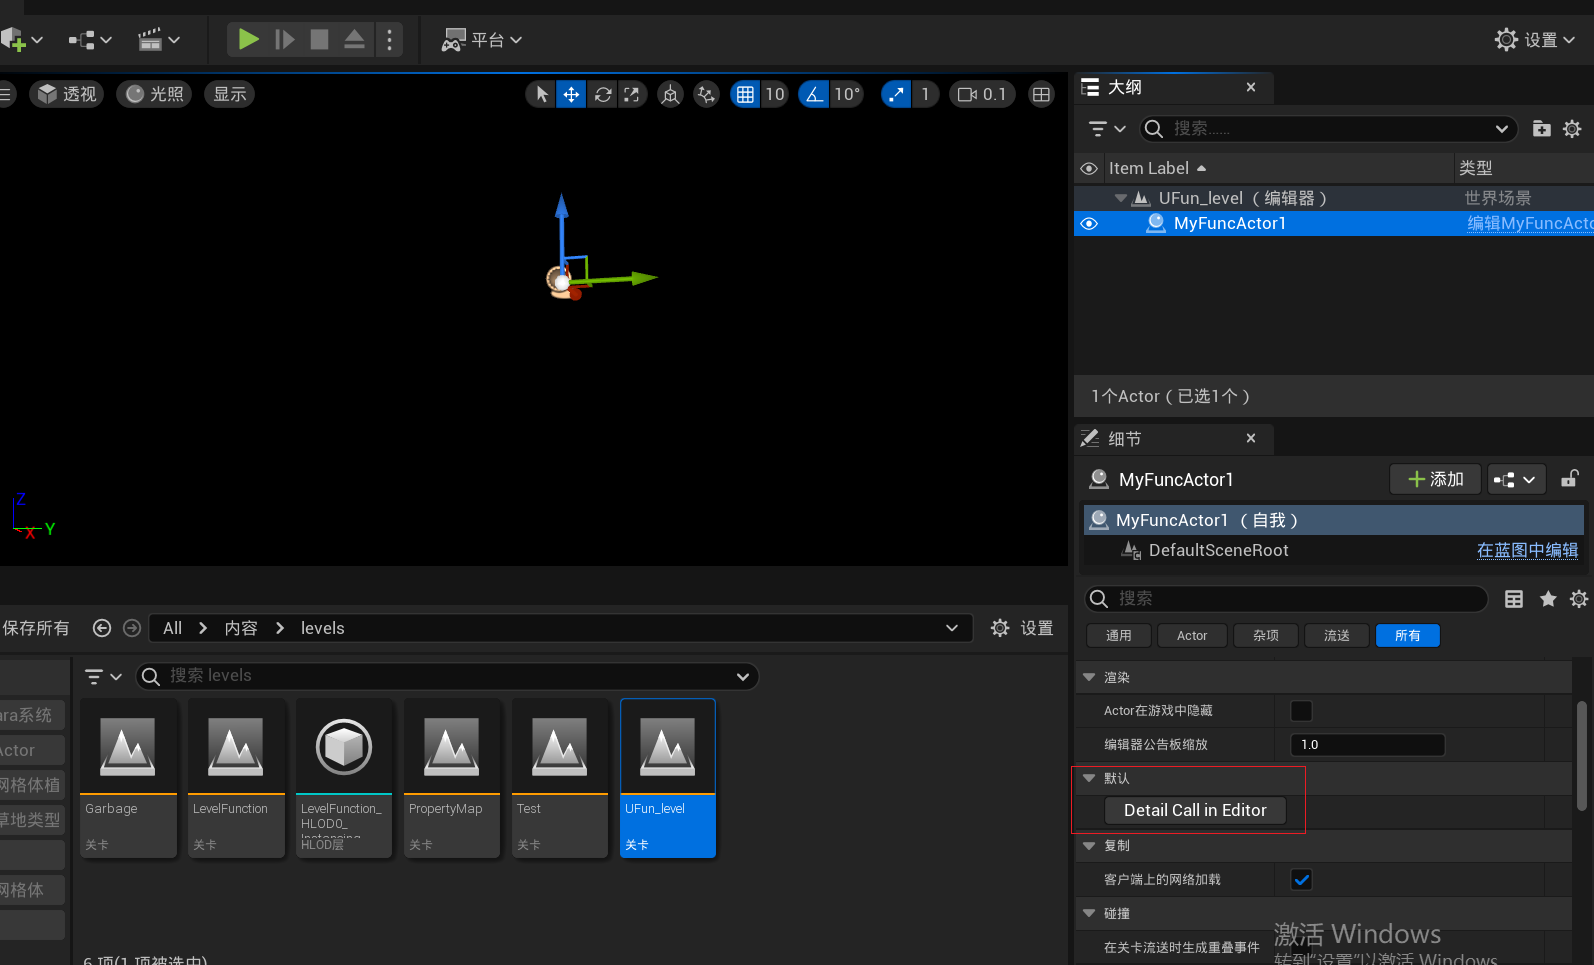
Task: Click the lock icon in Details panel
Action: coord(1570,479)
